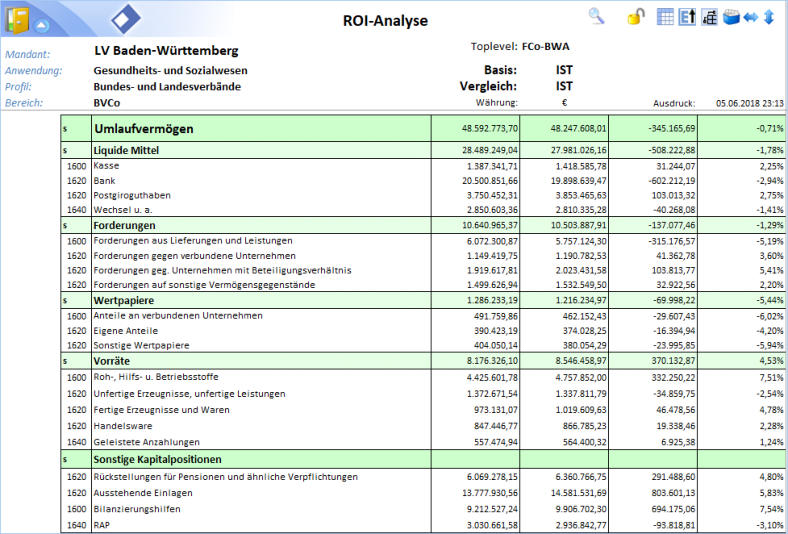
Task: Click the Bank account row label
Action: 104,180
